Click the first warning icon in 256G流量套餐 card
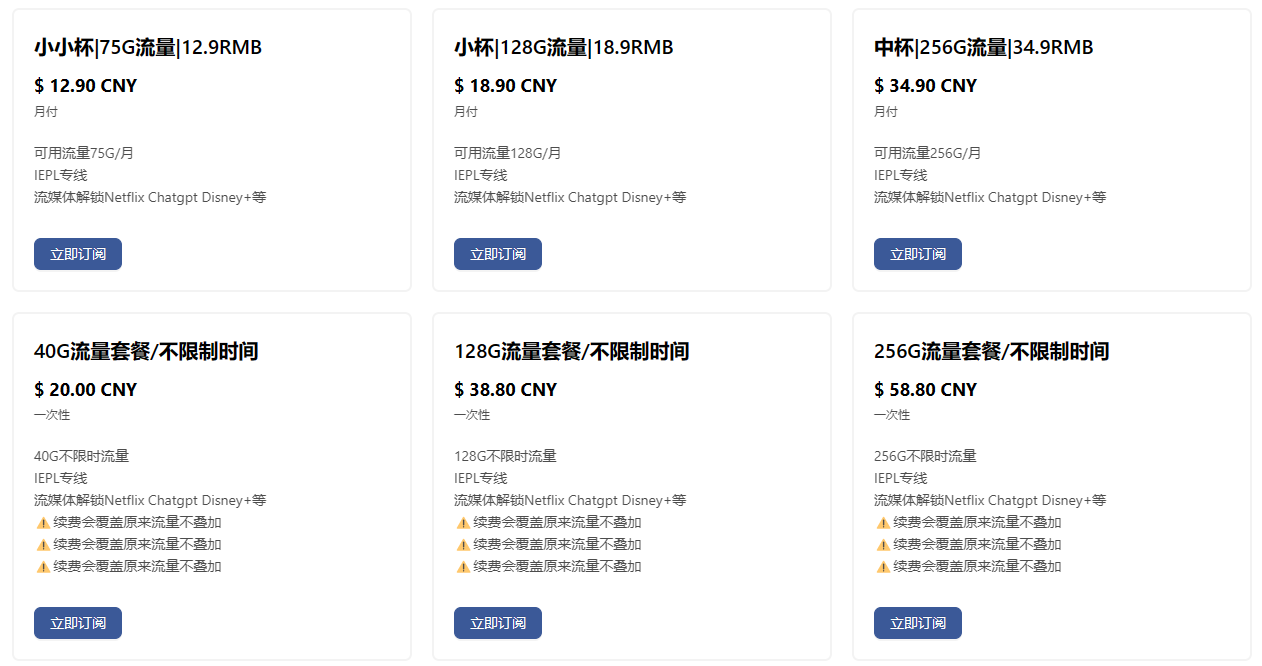The image size is (1262, 666). coord(883,522)
